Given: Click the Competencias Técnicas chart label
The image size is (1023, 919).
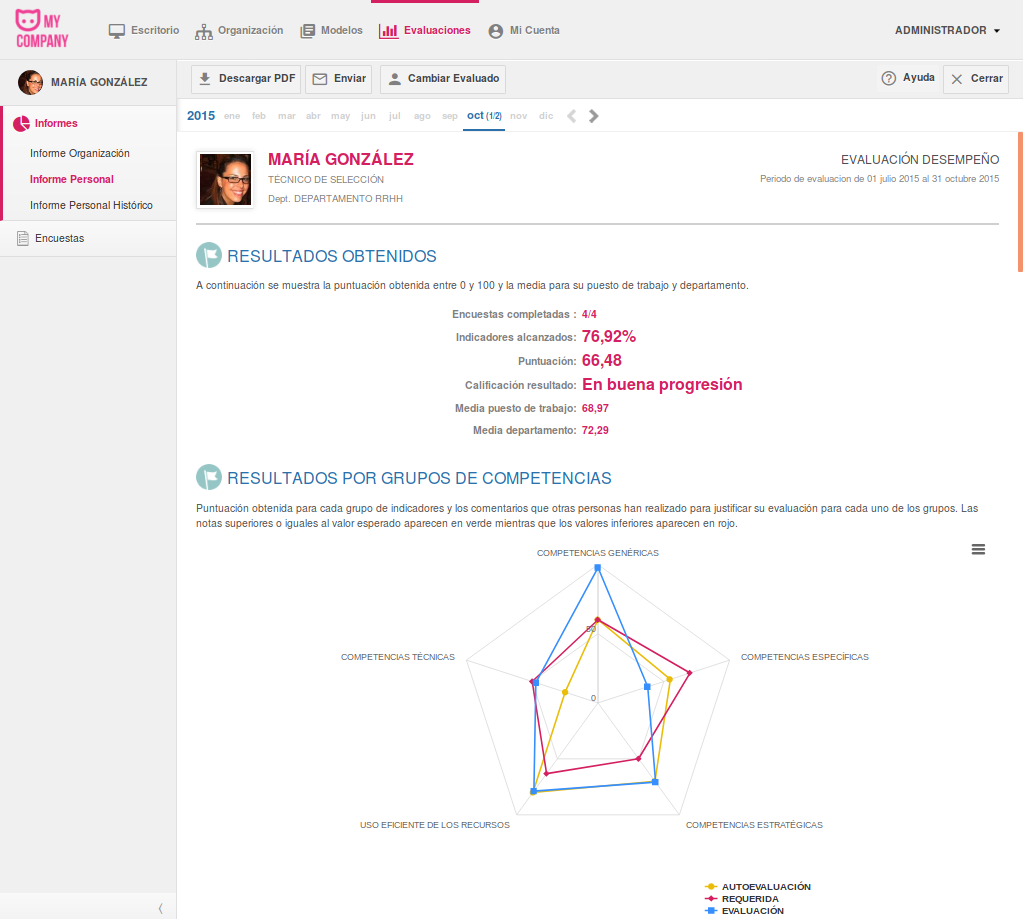Looking at the screenshot, I should pos(397,657).
